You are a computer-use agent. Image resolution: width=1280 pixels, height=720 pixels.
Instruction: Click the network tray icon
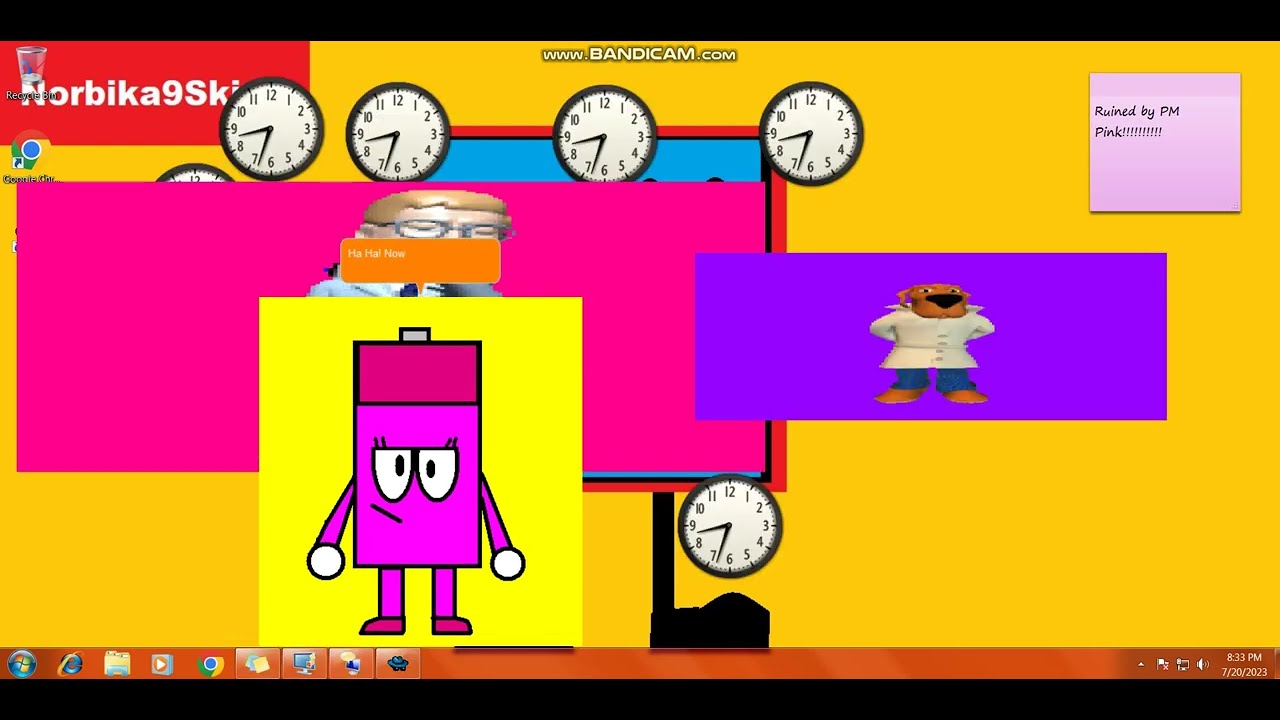pos(1183,665)
